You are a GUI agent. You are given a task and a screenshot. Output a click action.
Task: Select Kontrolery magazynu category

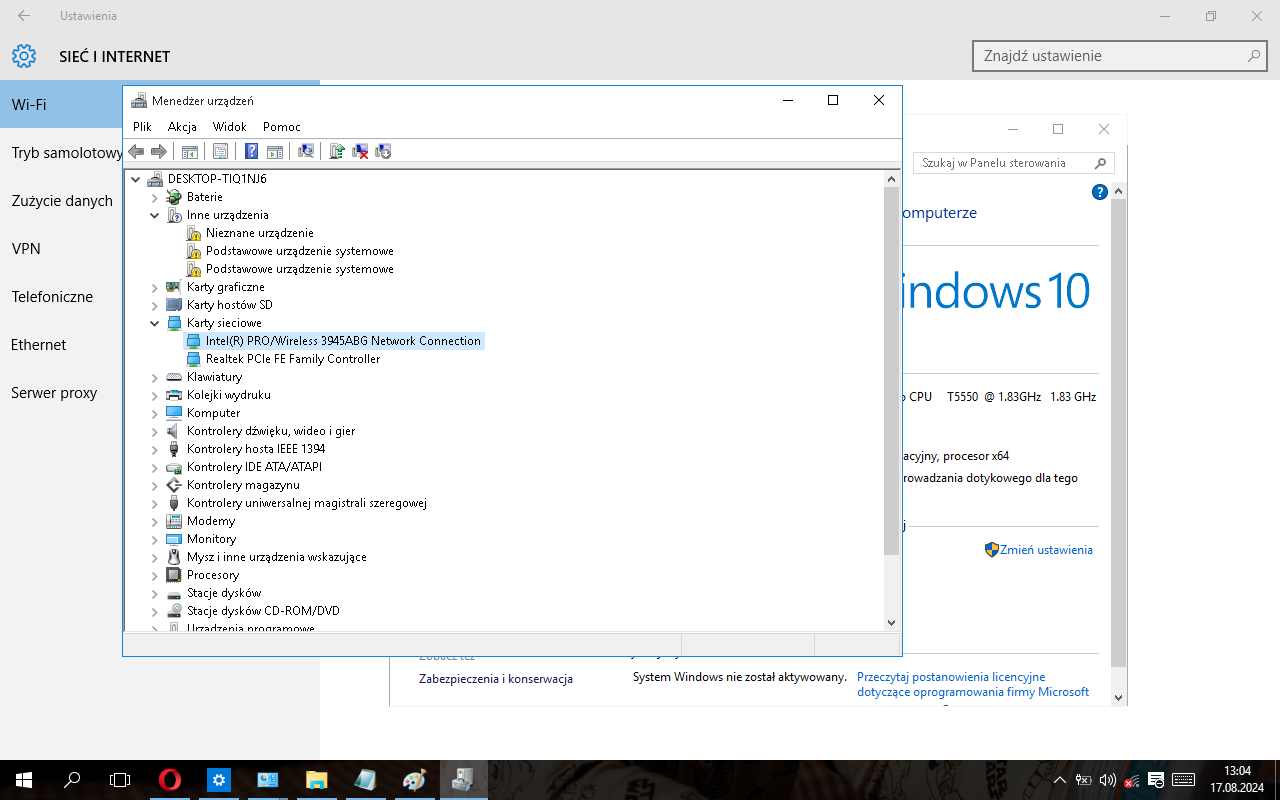(x=243, y=485)
